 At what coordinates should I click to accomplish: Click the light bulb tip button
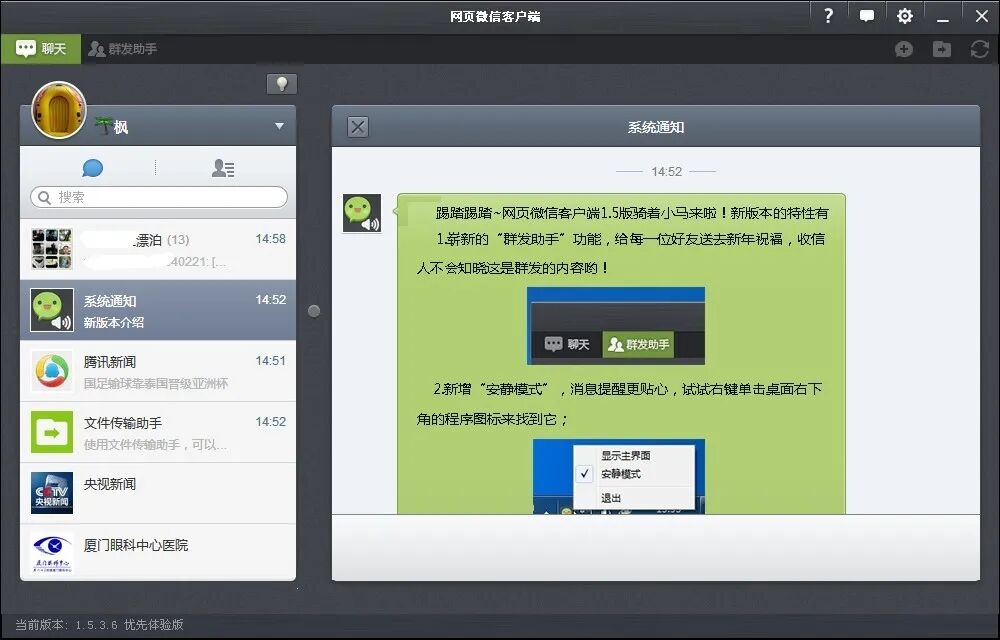pyautogui.click(x=282, y=84)
